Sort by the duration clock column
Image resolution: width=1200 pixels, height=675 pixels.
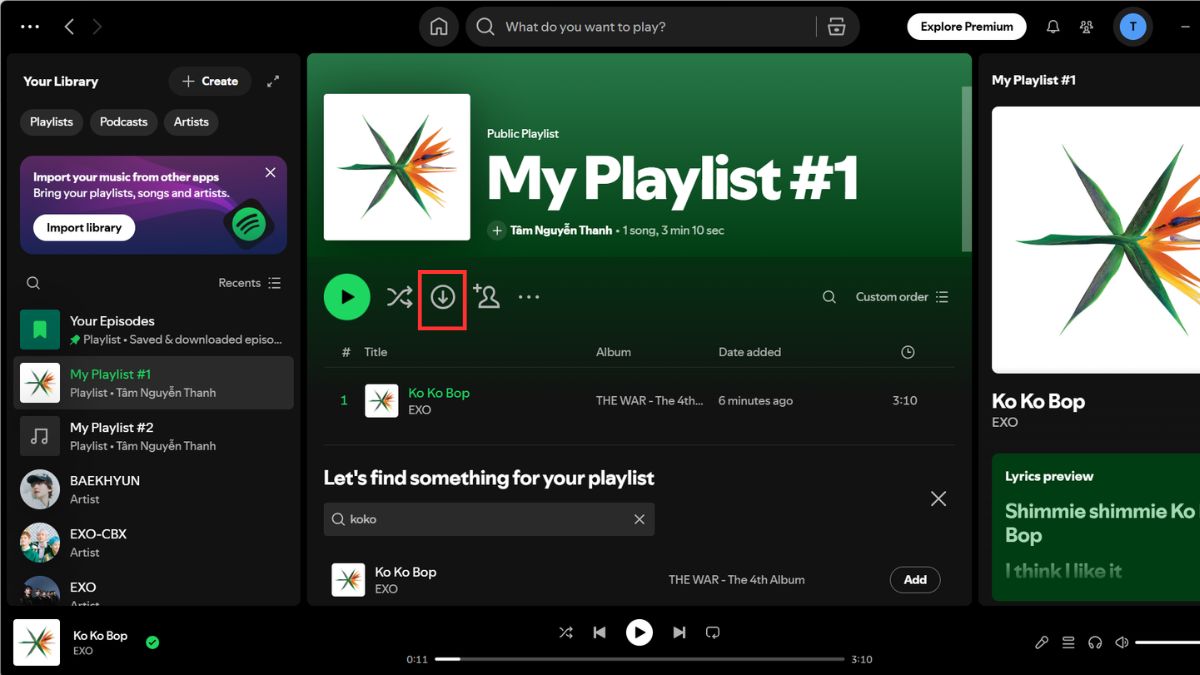tap(908, 352)
